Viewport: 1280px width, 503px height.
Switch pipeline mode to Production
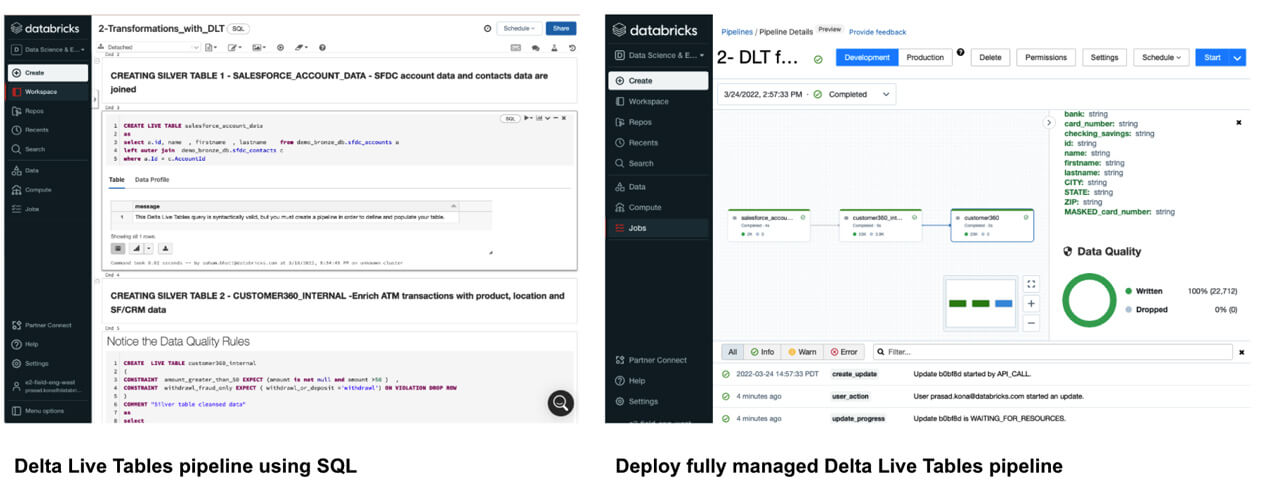tap(925, 57)
